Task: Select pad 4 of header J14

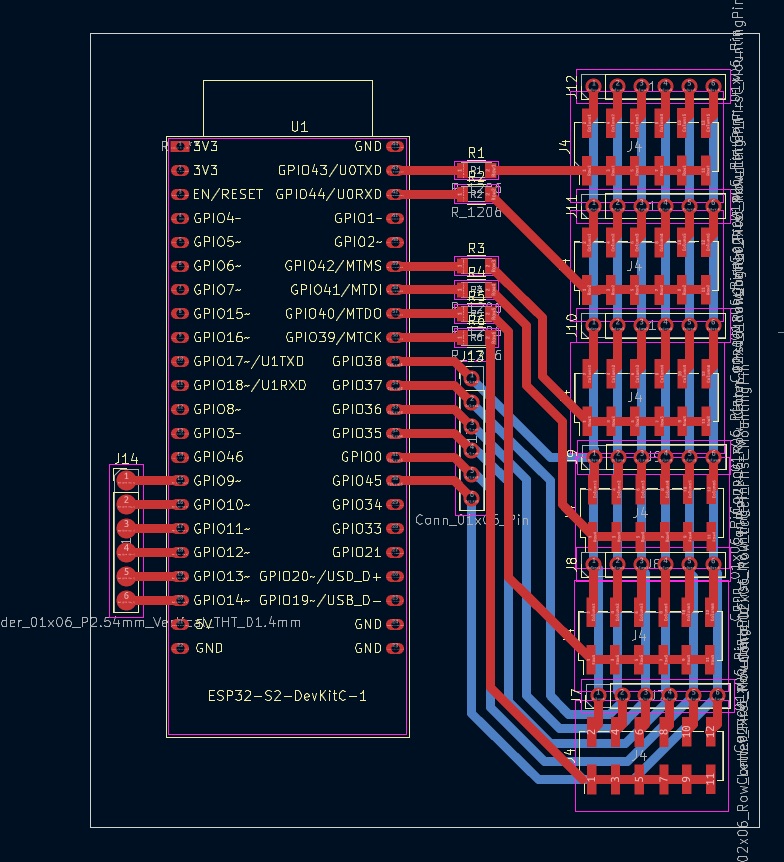Action: pyautogui.click(x=126, y=552)
